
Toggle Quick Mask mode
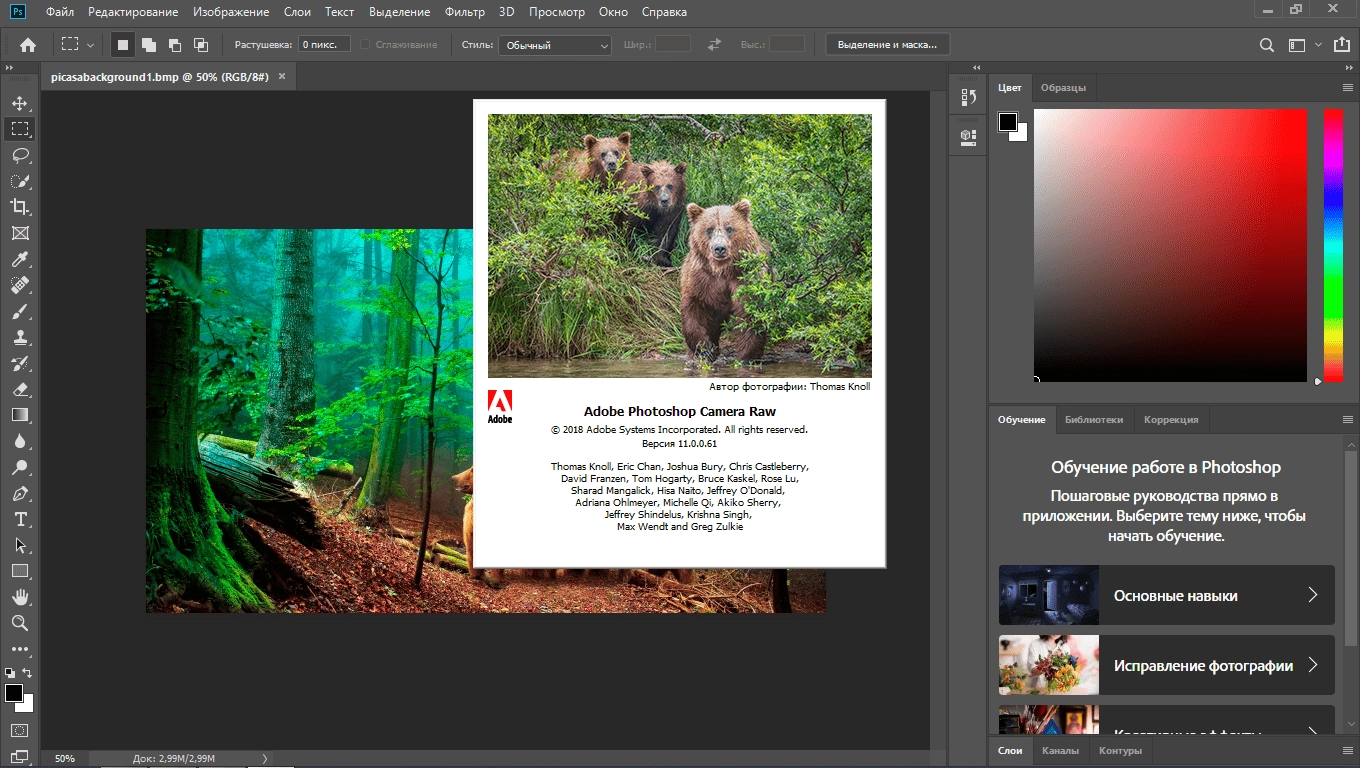tap(19, 731)
